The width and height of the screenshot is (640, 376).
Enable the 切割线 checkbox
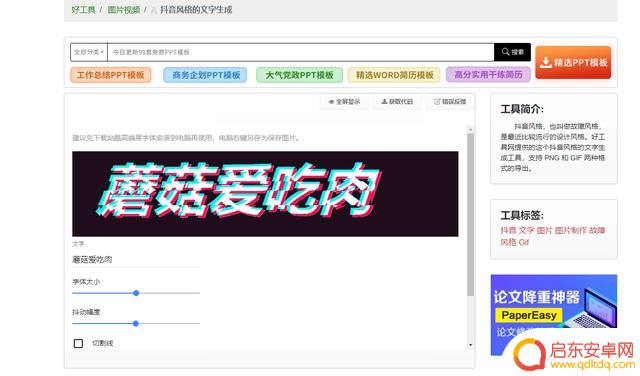point(78,343)
